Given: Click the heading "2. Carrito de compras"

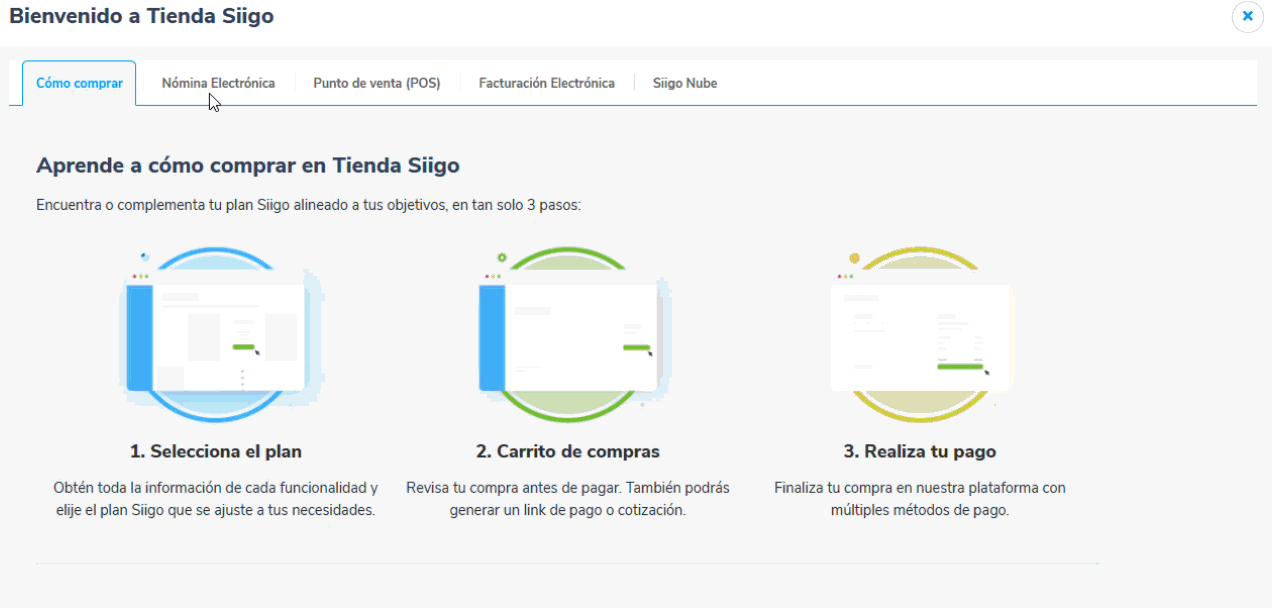Looking at the screenshot, I should [568, 452].
